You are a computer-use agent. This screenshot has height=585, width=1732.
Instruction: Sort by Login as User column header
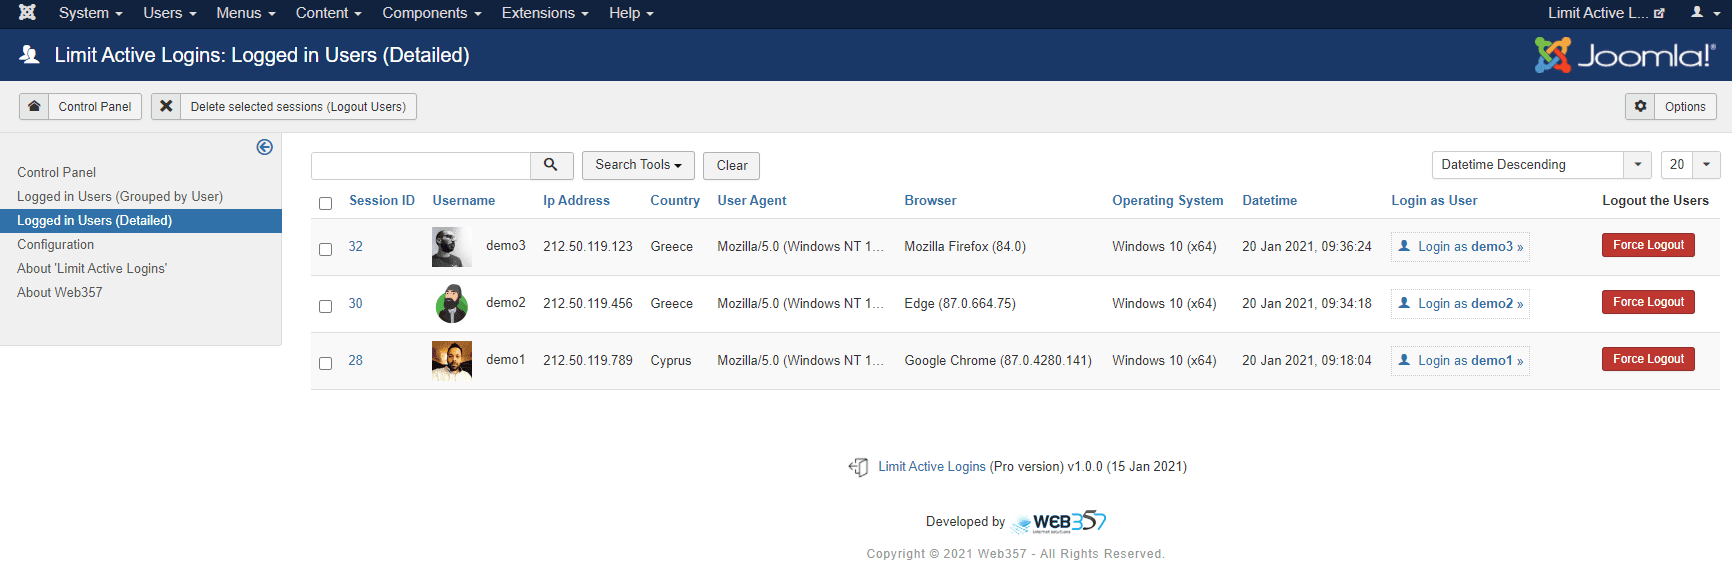pos(1434,200)
